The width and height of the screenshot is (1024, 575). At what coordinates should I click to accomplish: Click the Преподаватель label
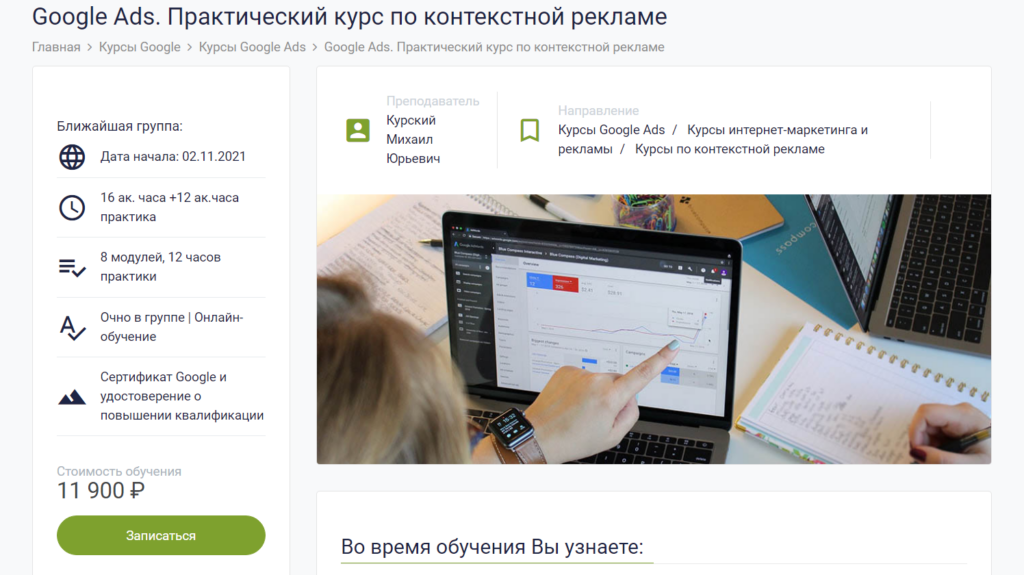432,101
